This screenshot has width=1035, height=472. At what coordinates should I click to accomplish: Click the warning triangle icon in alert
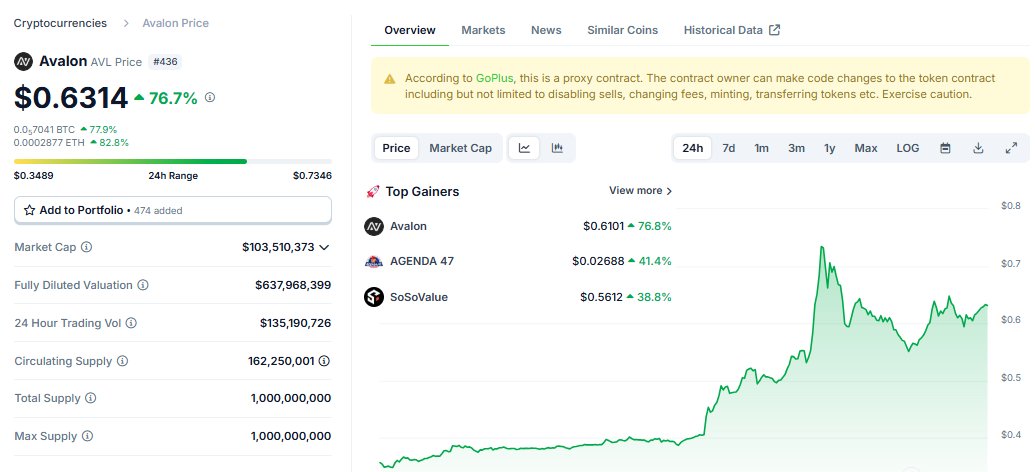tap(389, 79)
